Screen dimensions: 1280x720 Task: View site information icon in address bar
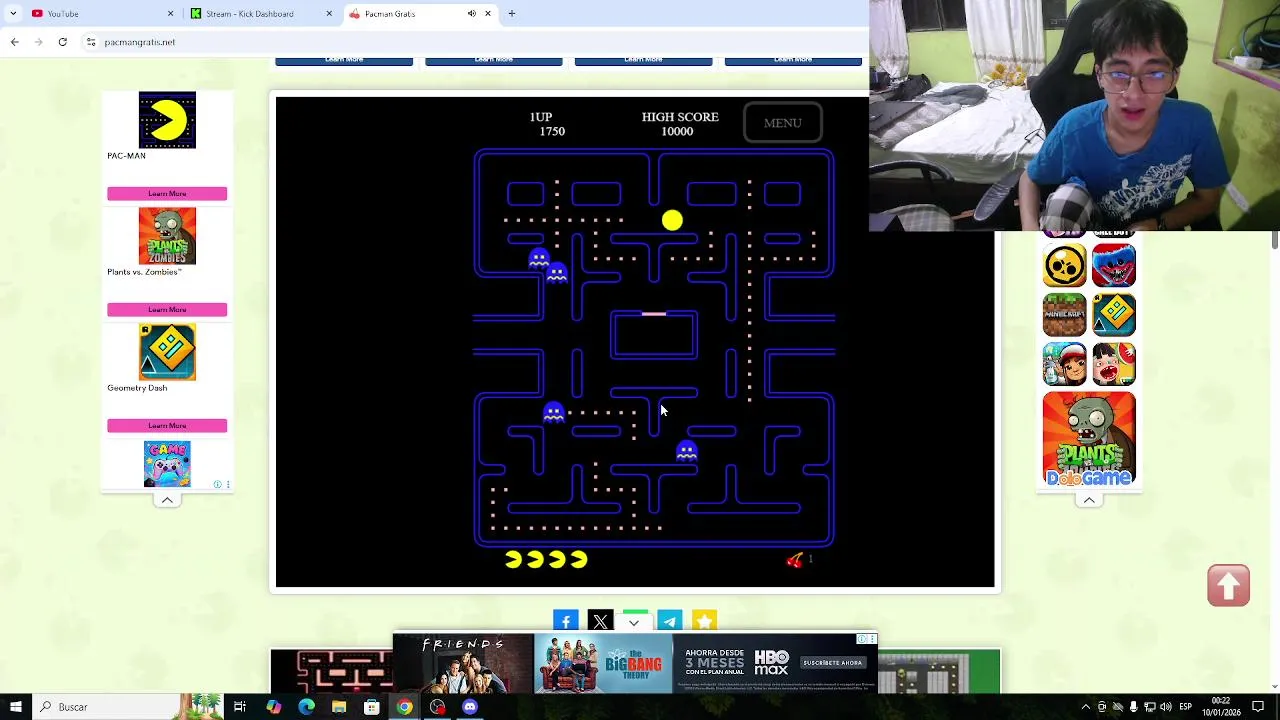(x=91, y=42)
